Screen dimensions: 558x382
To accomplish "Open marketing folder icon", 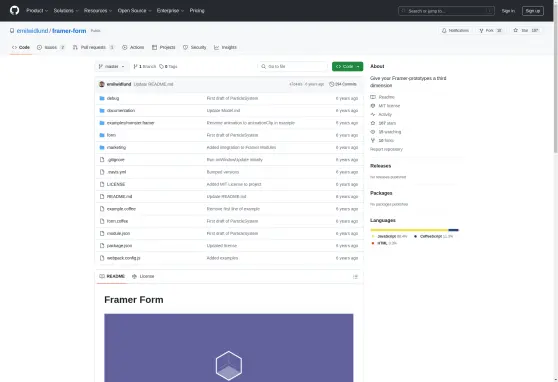I will click(102, 147).
